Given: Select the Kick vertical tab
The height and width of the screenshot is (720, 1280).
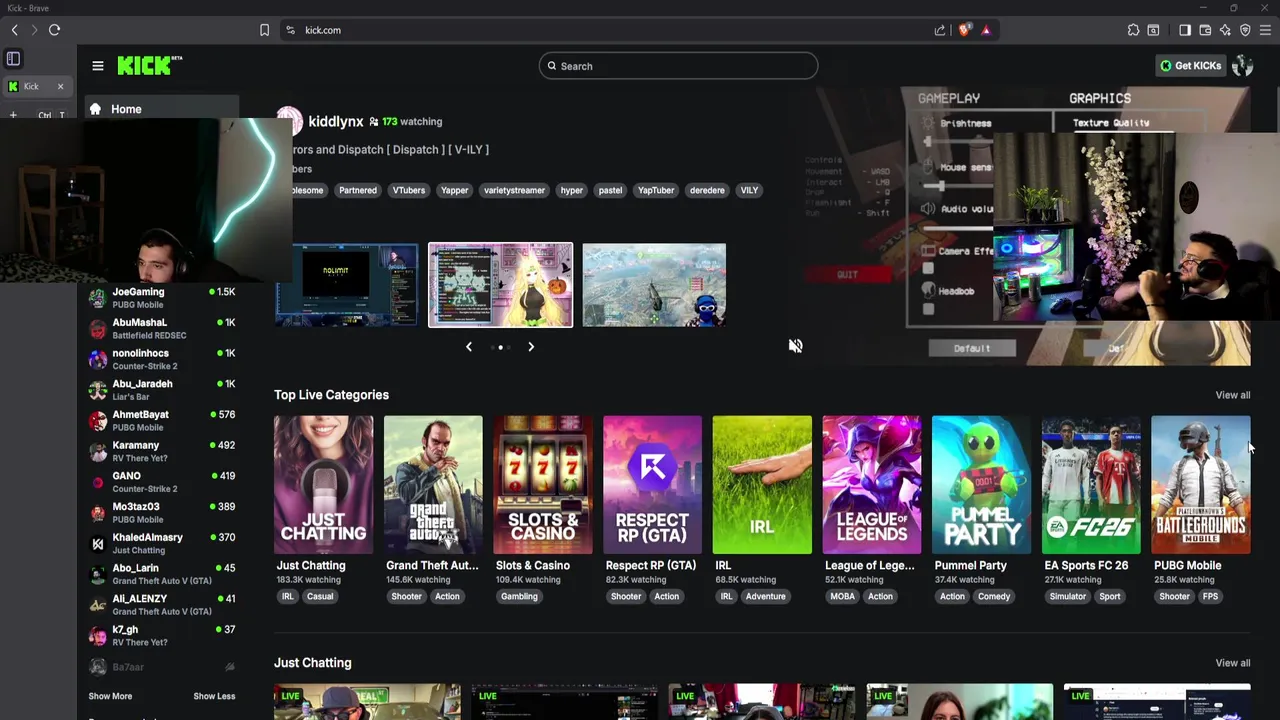Looking at the screenshot, I should (36, 86).
